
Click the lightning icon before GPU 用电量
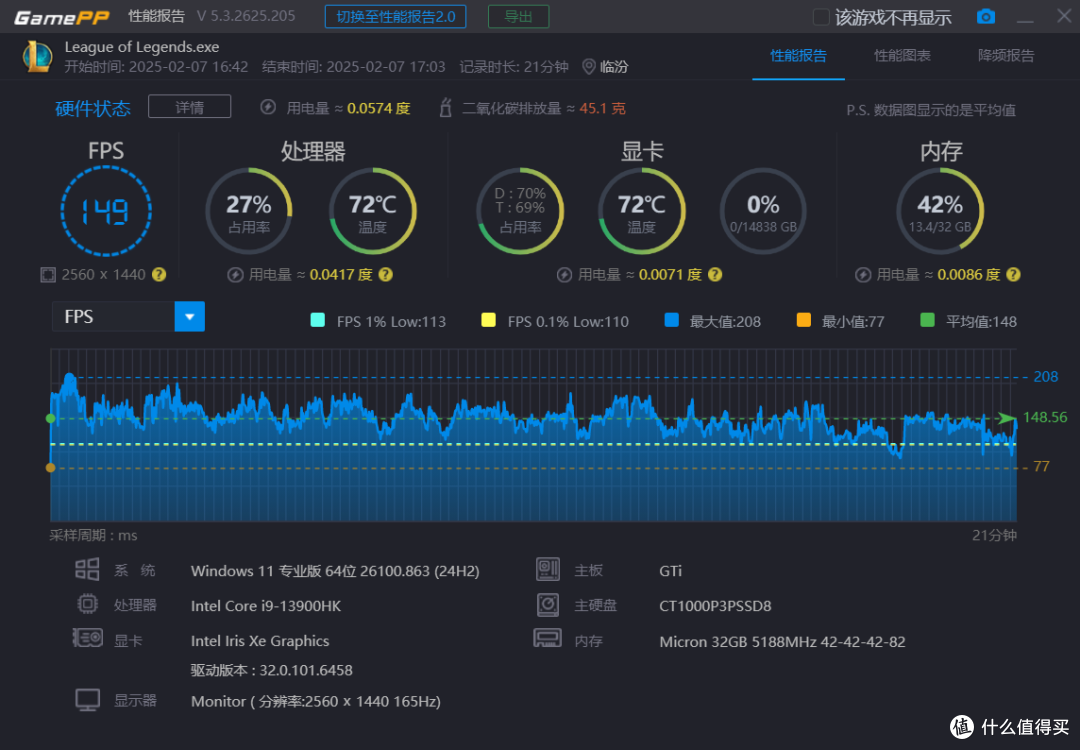[x=564, y=275]
